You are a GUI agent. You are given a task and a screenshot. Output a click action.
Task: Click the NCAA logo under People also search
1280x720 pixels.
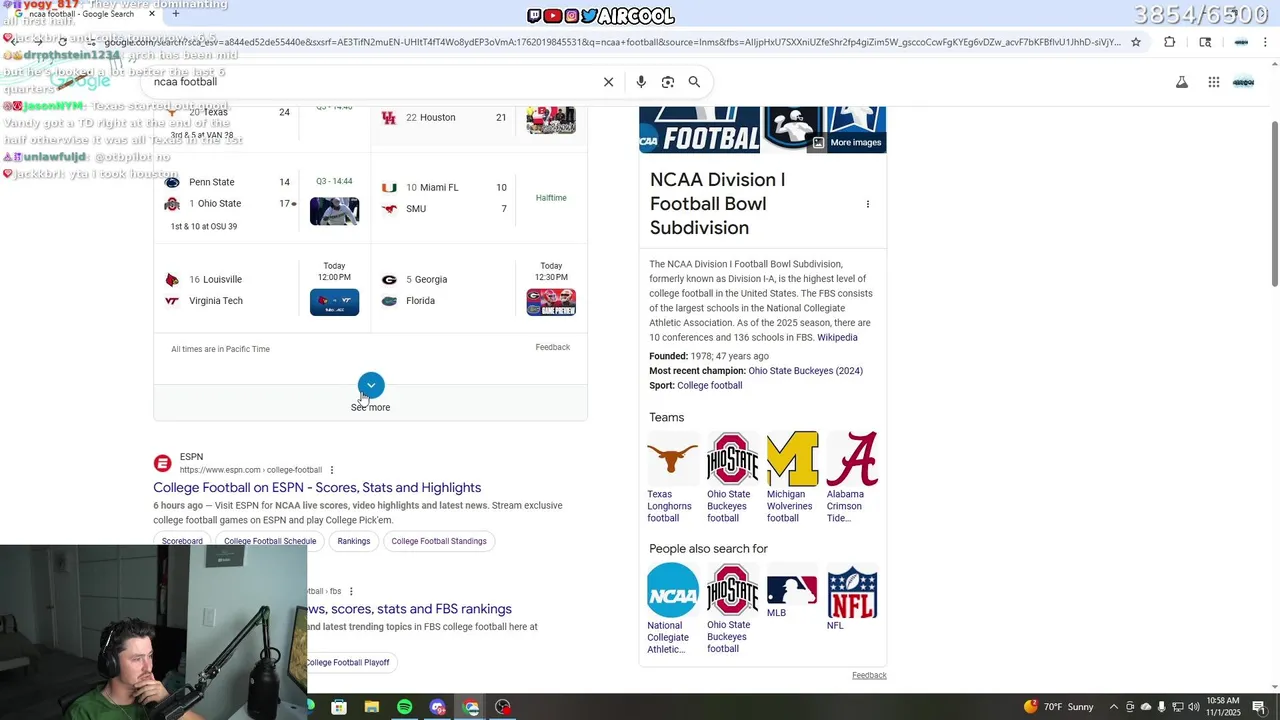click(x=673, y=590)
